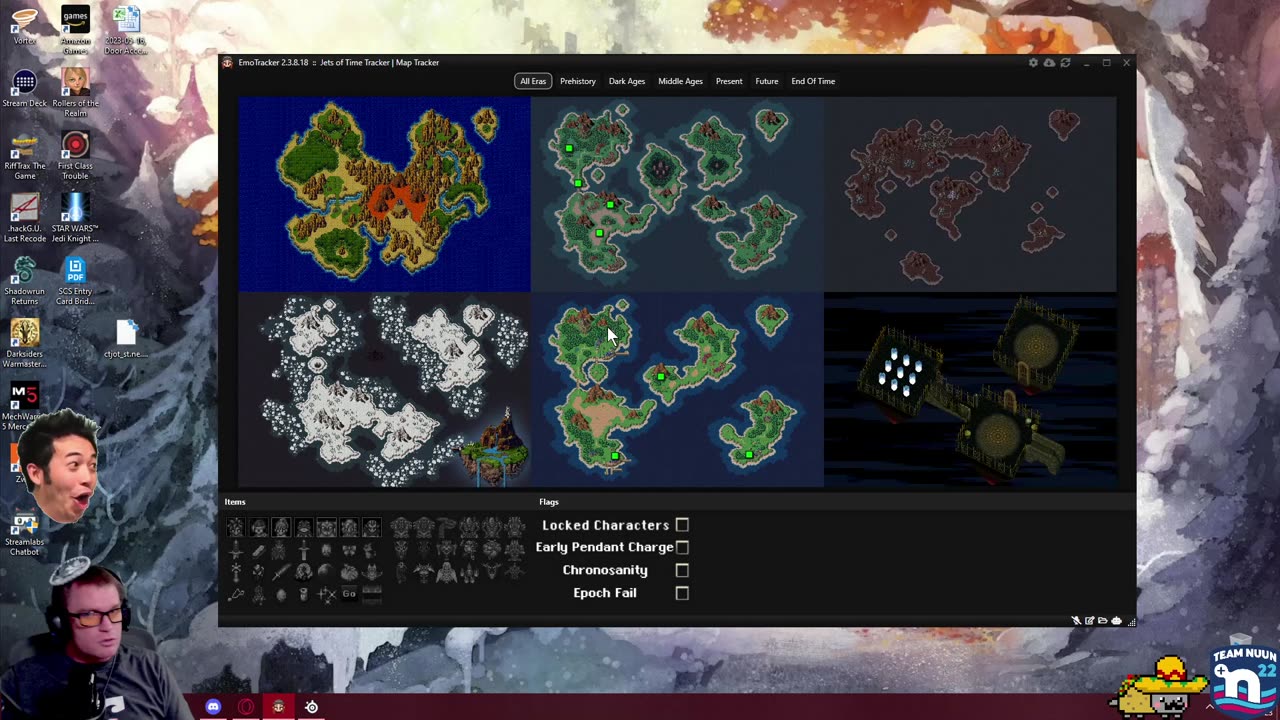Click the Go mode item icon
Image resolution: width=1280 pixels, height=720 pixels.
point(349,594)
